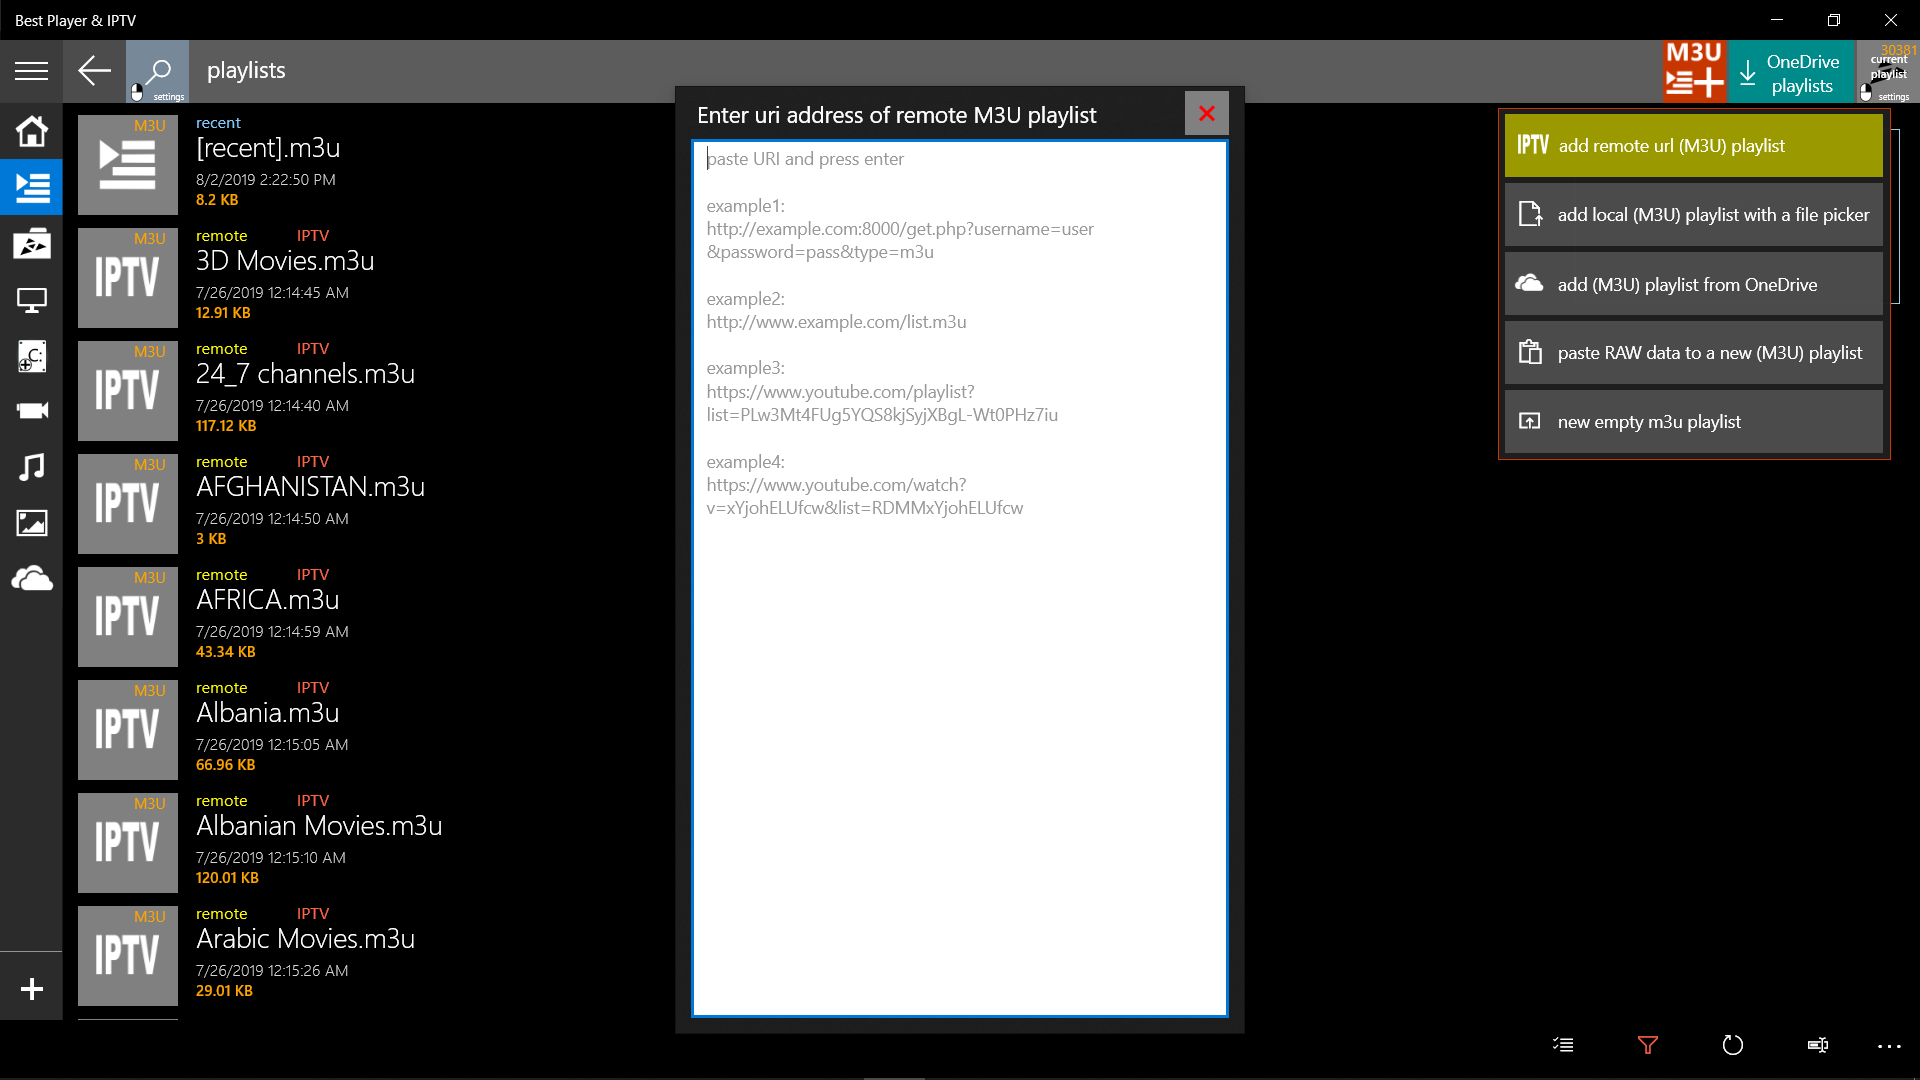Click the [recent].m3u list thumbnail
The width and height of the screenshot is (1920, 1080).
128,165
